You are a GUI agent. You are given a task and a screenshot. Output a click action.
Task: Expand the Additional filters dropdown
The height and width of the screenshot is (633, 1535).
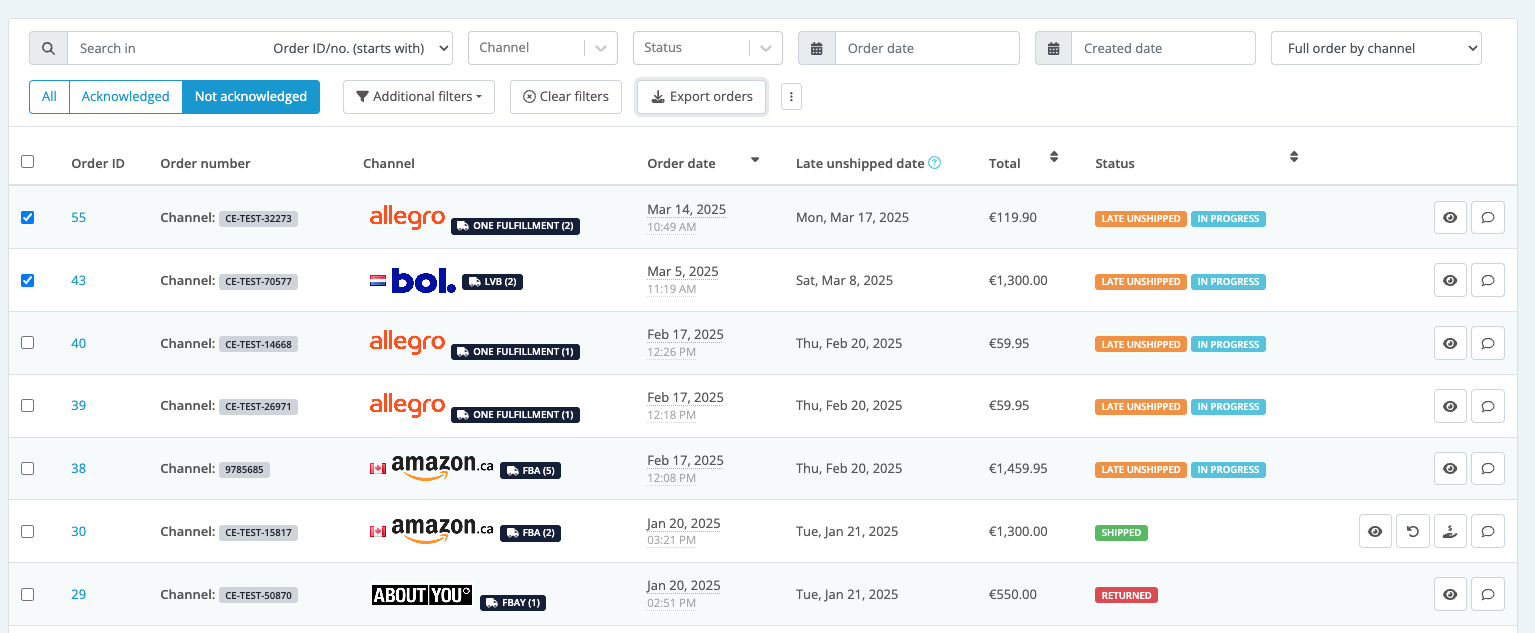(x=419, y=97)
